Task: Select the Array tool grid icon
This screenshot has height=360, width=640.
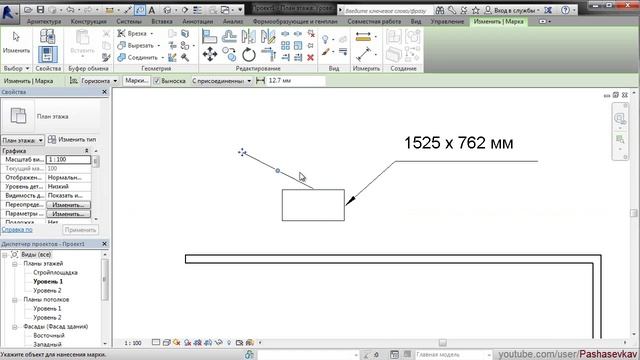Action: [285, 45]
